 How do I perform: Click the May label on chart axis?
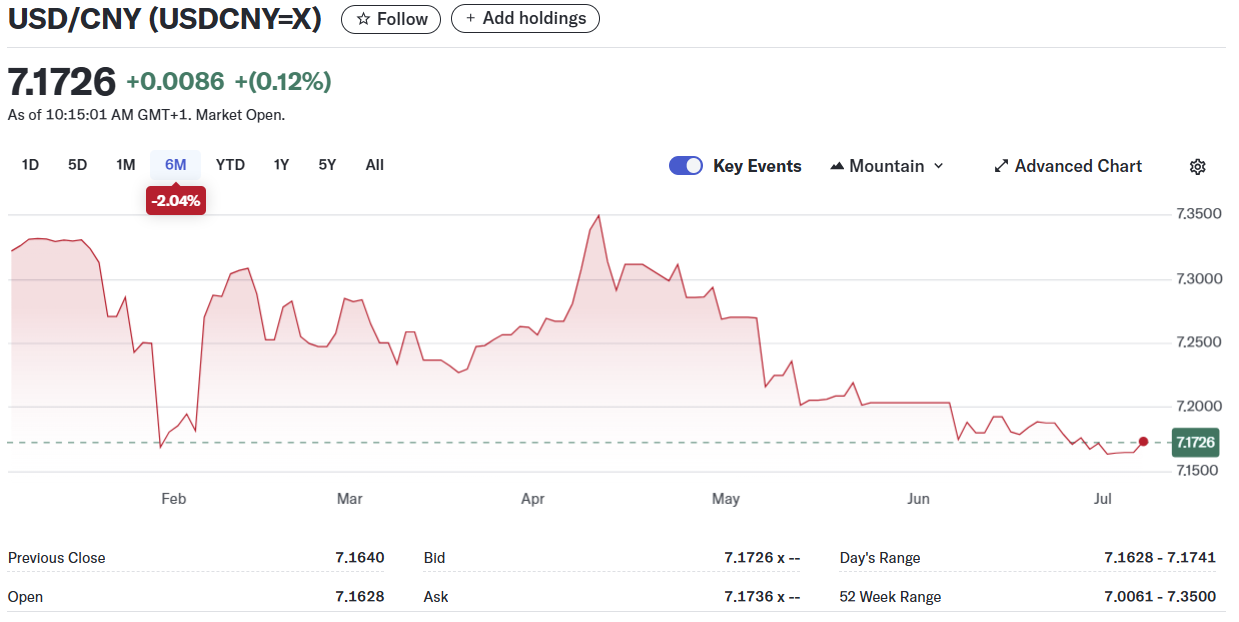[x=725, y=499]
